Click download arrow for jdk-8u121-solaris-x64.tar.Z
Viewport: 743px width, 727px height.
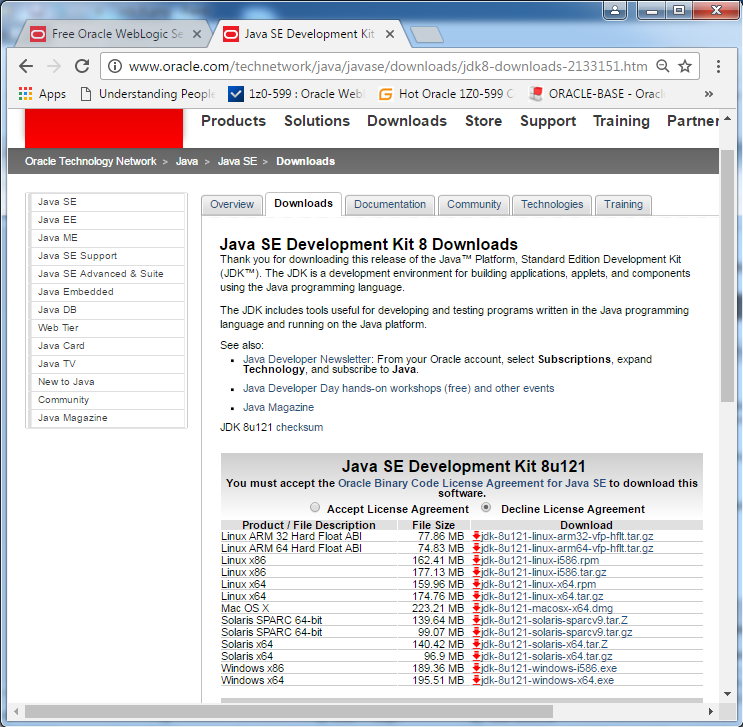[x=476, y=644]
